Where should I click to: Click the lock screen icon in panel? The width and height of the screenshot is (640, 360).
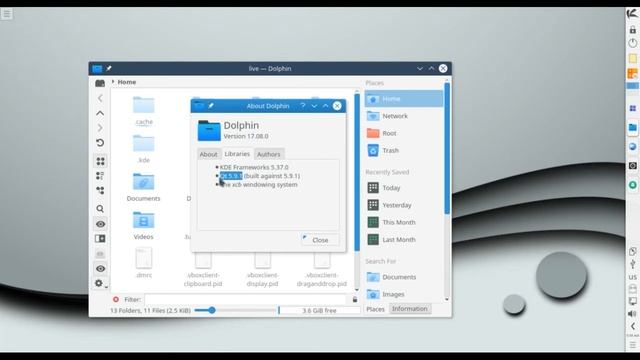tap(632, 30)
